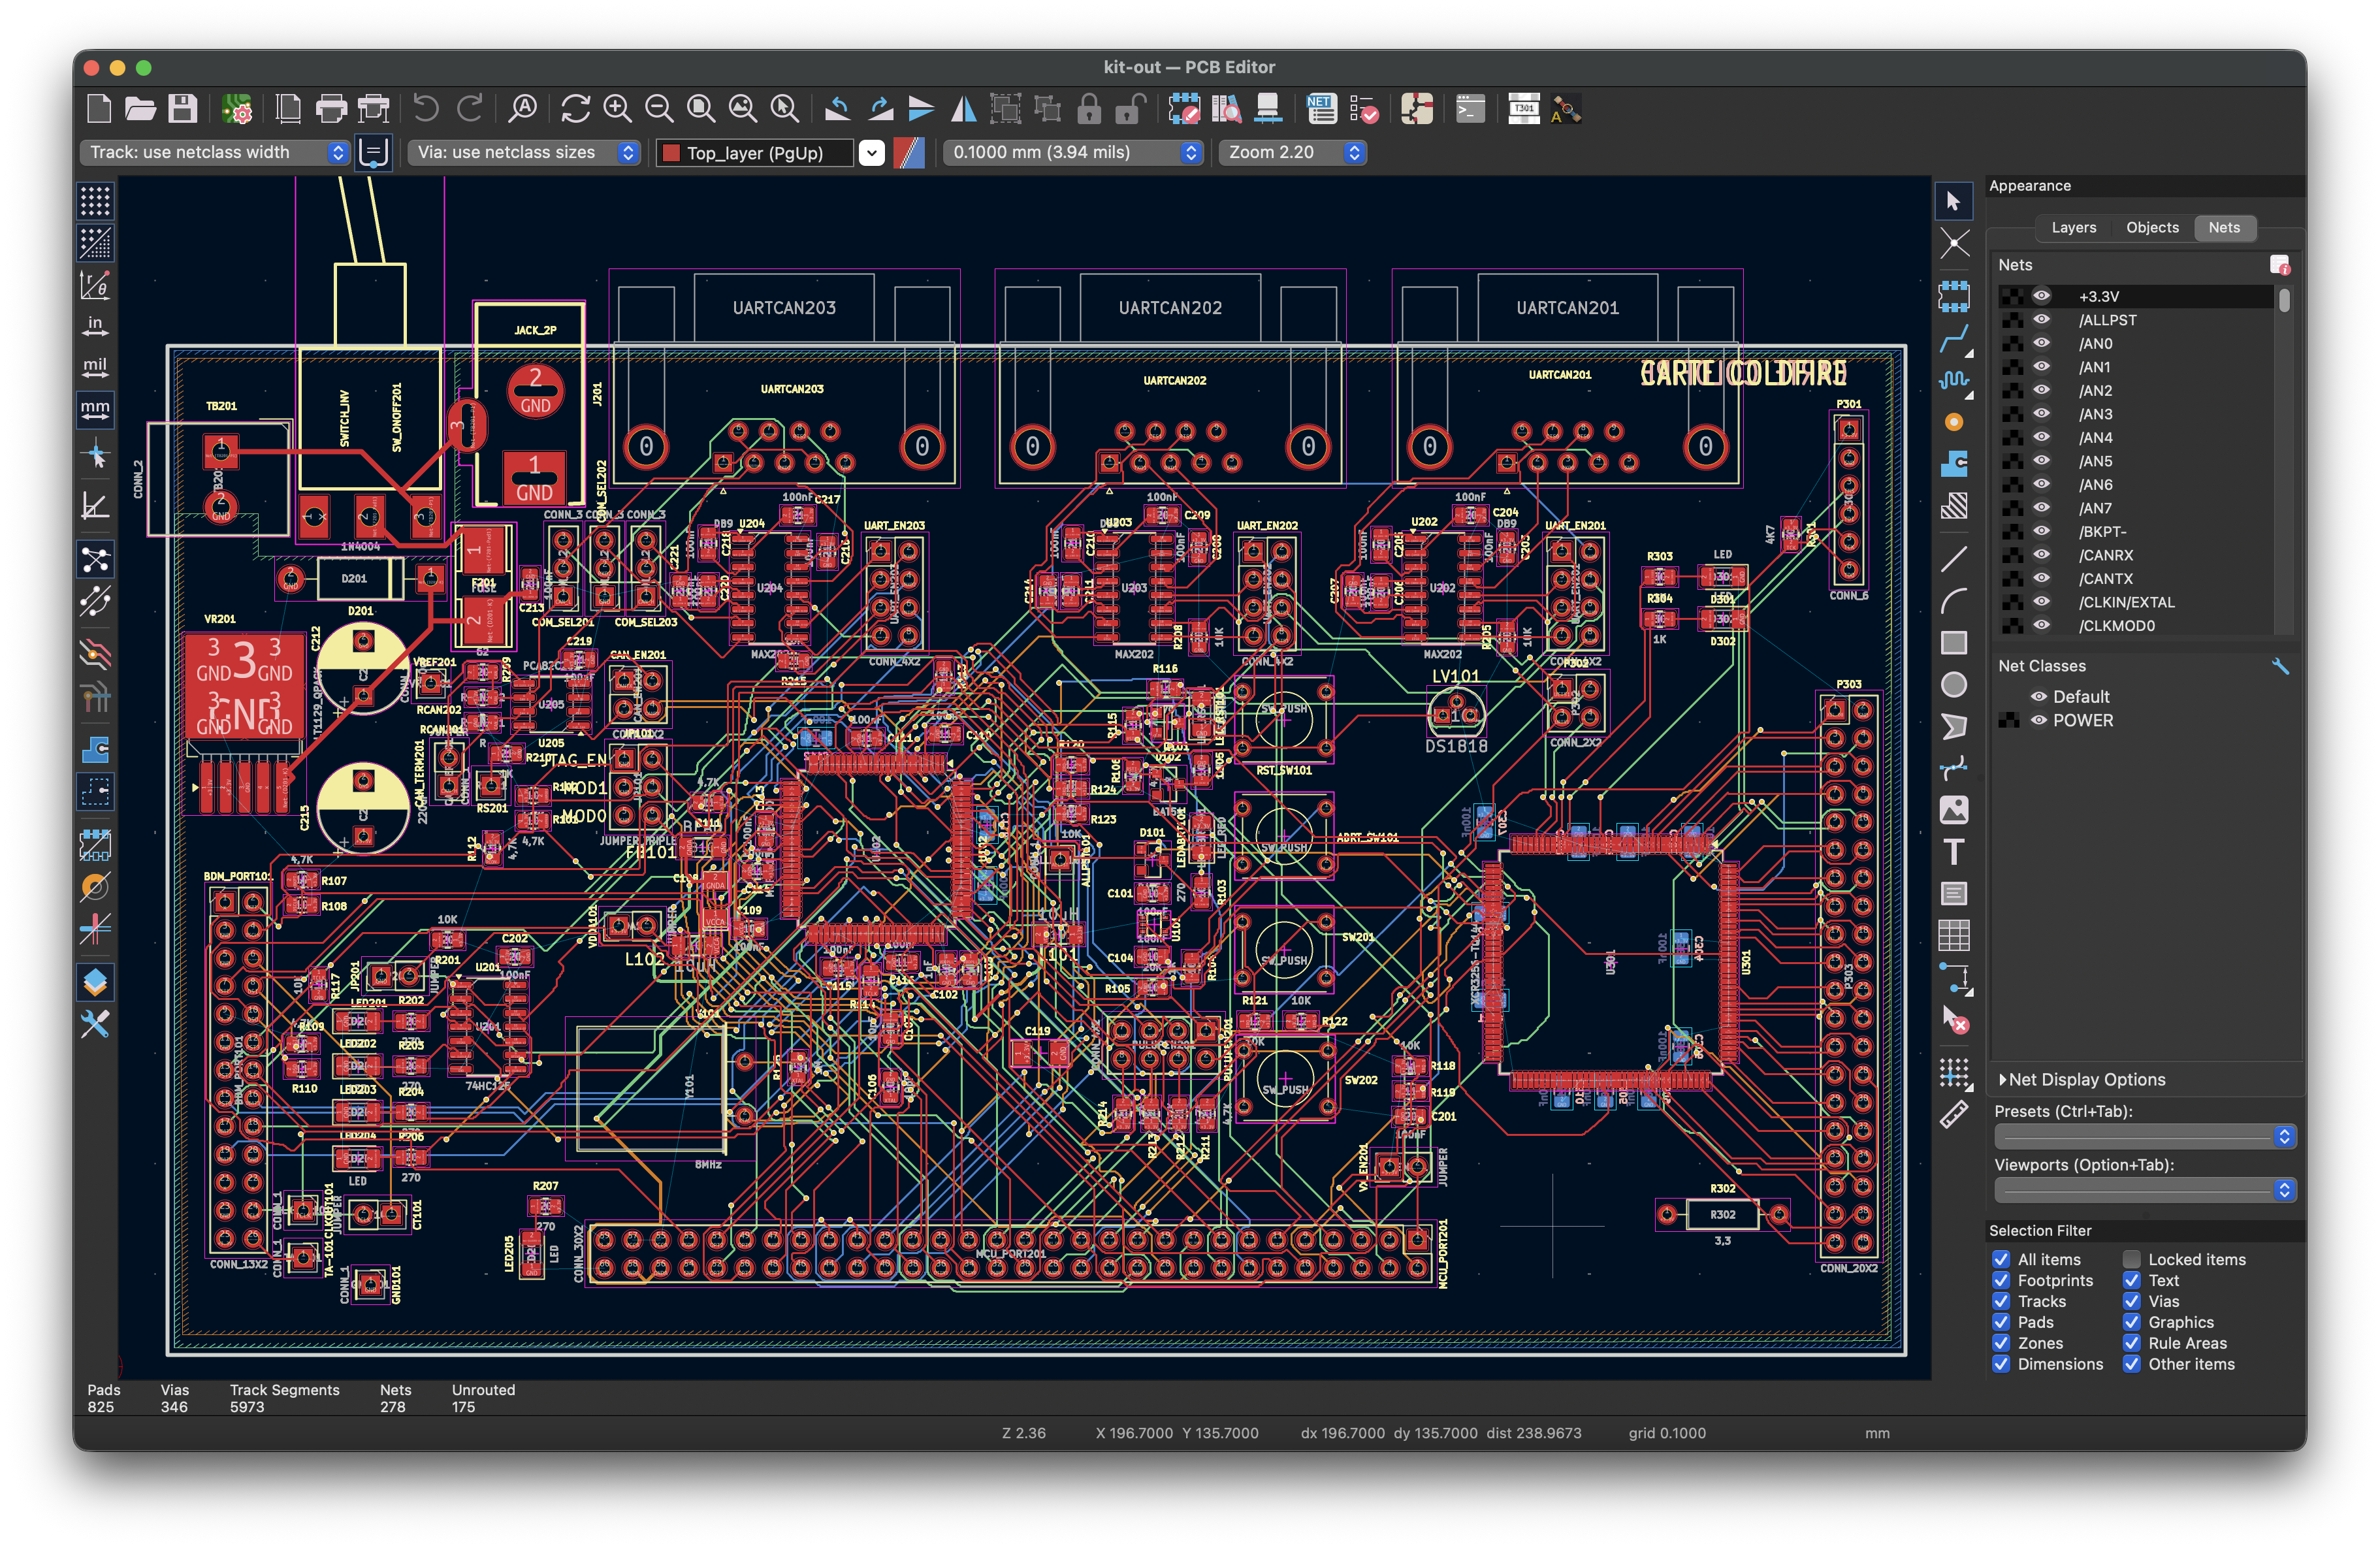Screen dimensions: 2380x1548
Task: Open Board Setup with the green gear icon
Action: 238,110
